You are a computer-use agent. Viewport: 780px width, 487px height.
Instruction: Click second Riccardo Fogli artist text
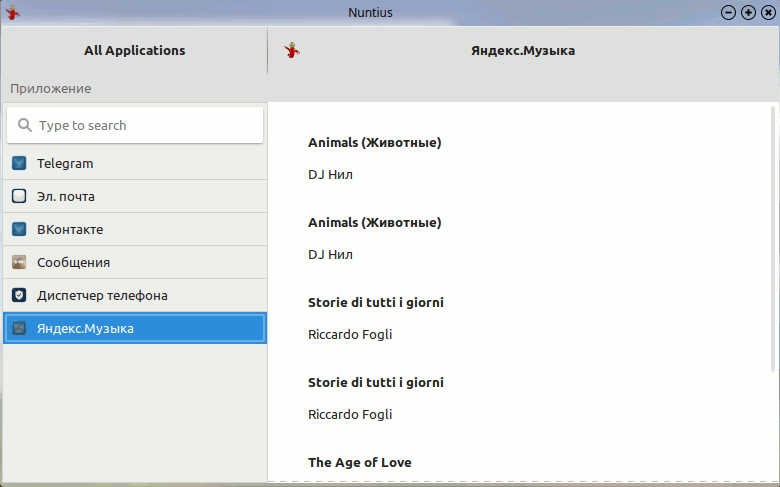point(350,415)
